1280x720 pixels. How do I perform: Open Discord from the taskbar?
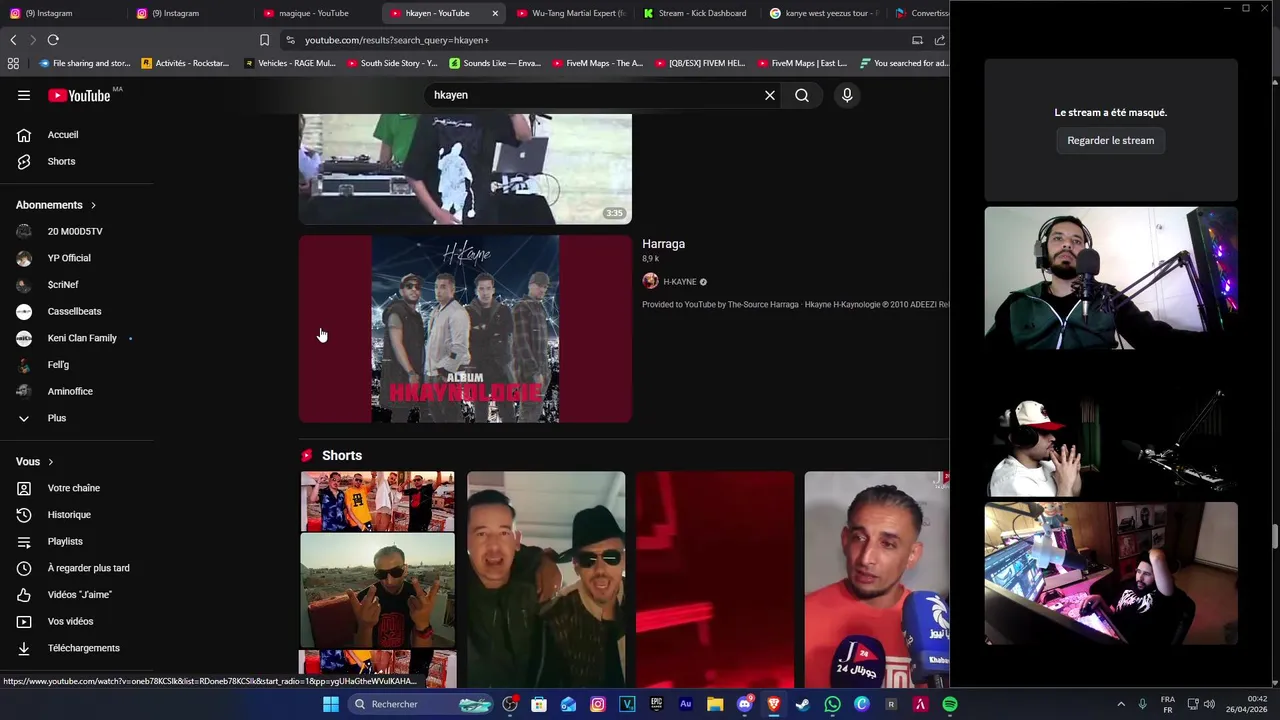coord(744,704)
